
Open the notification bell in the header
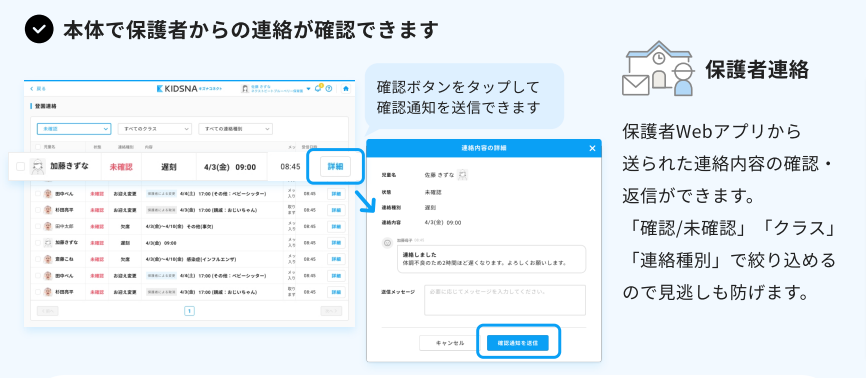click(x=318, y=88)
